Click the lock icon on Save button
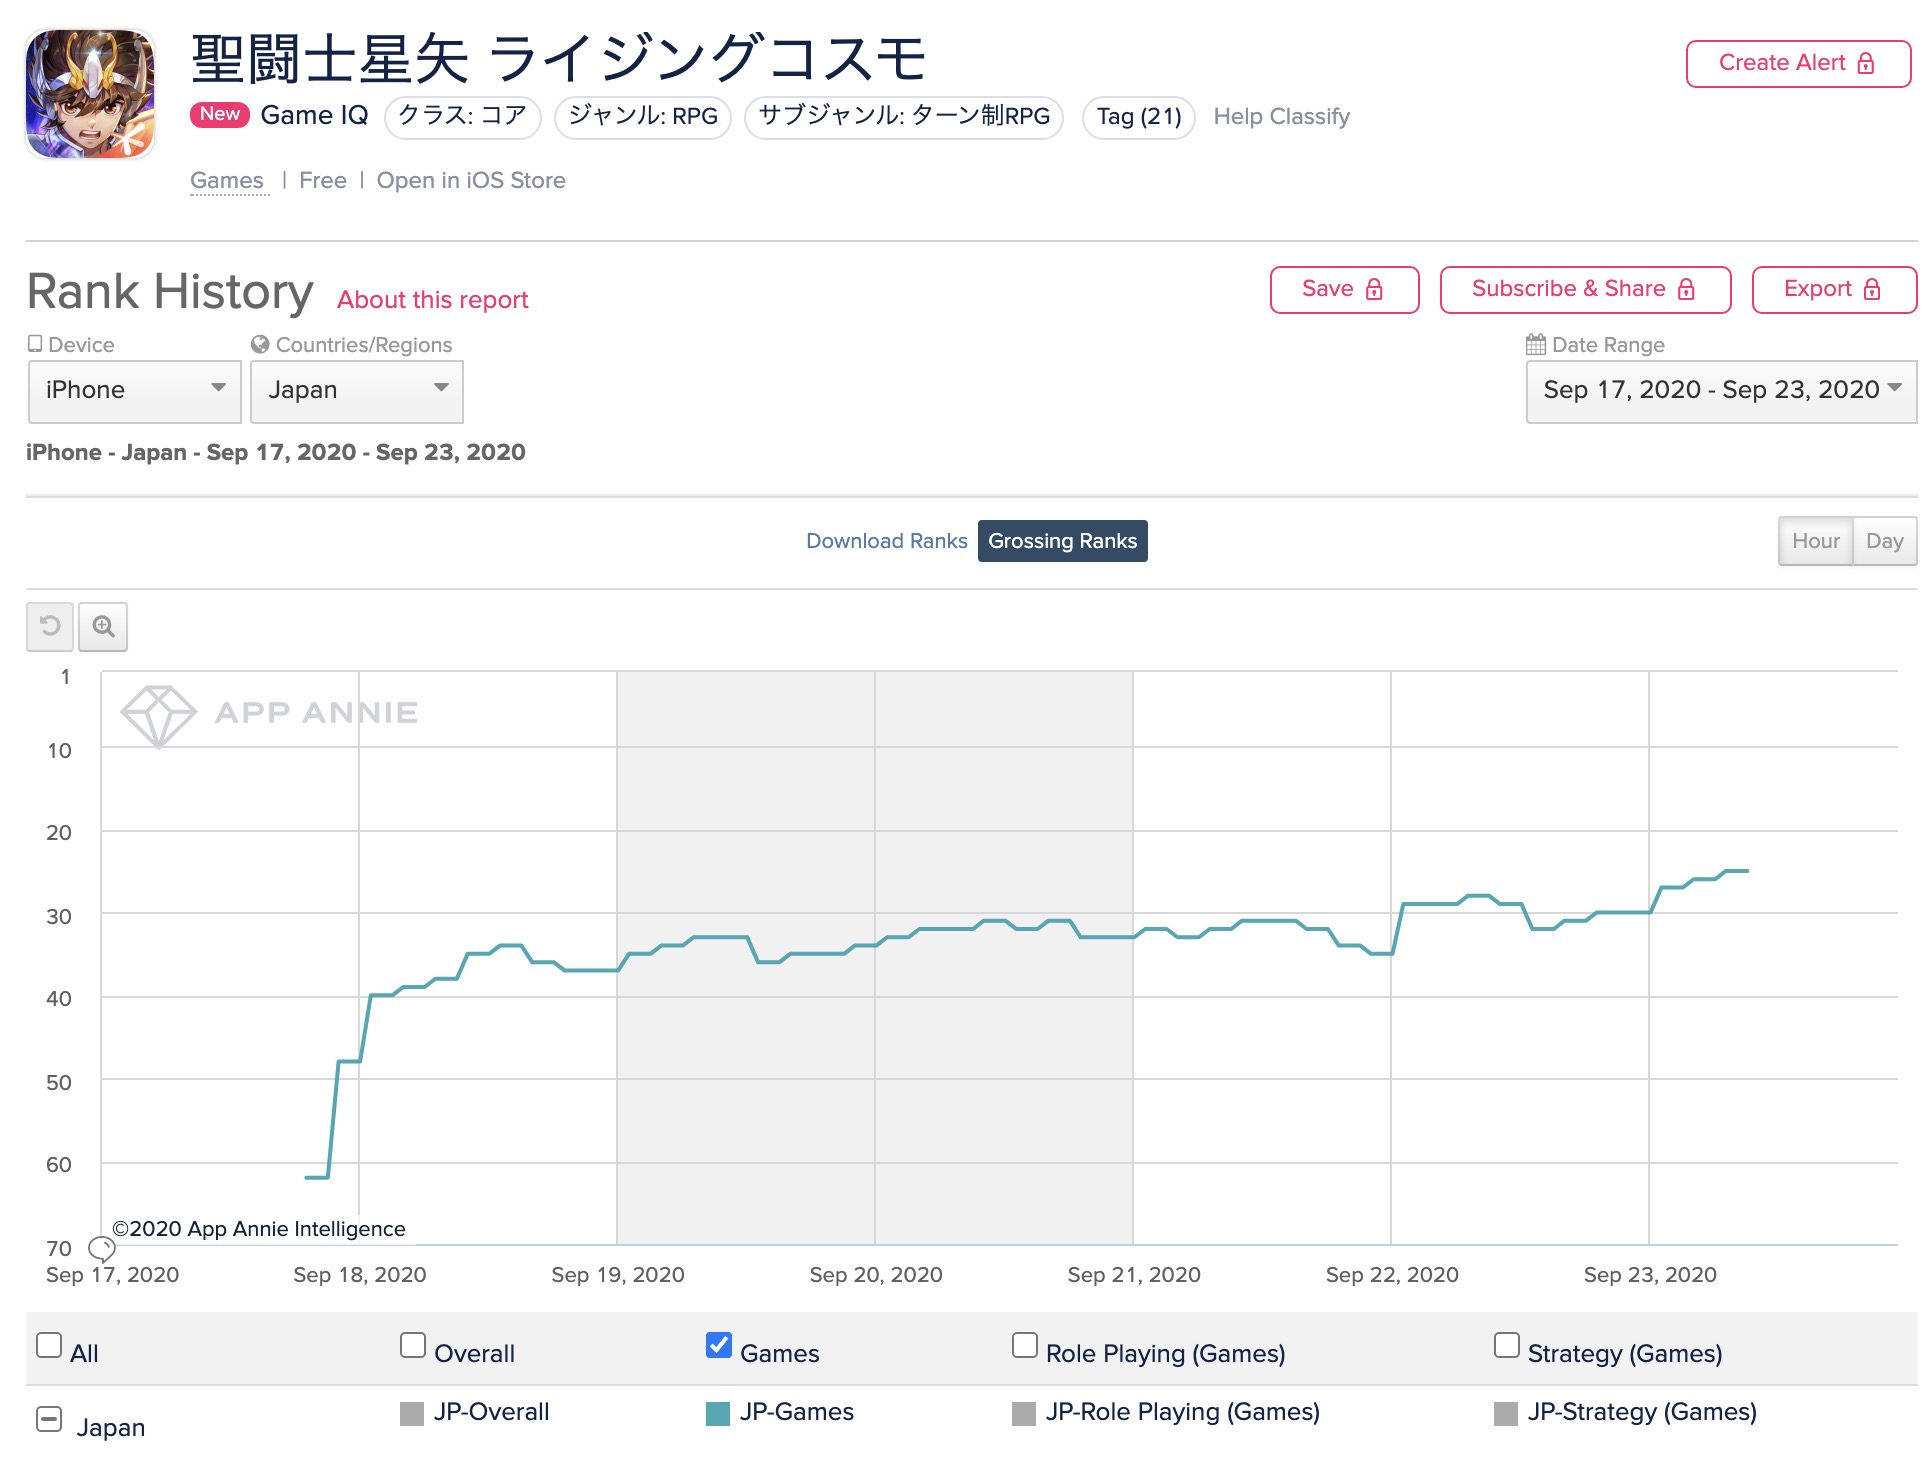The image size is (1930, 1464). (x=1374, y=289)
